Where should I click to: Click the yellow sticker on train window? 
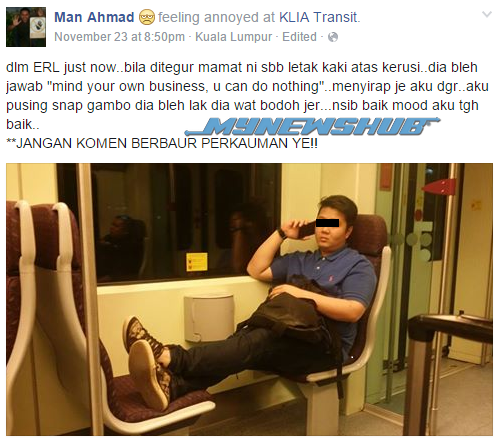click(196, 262)
